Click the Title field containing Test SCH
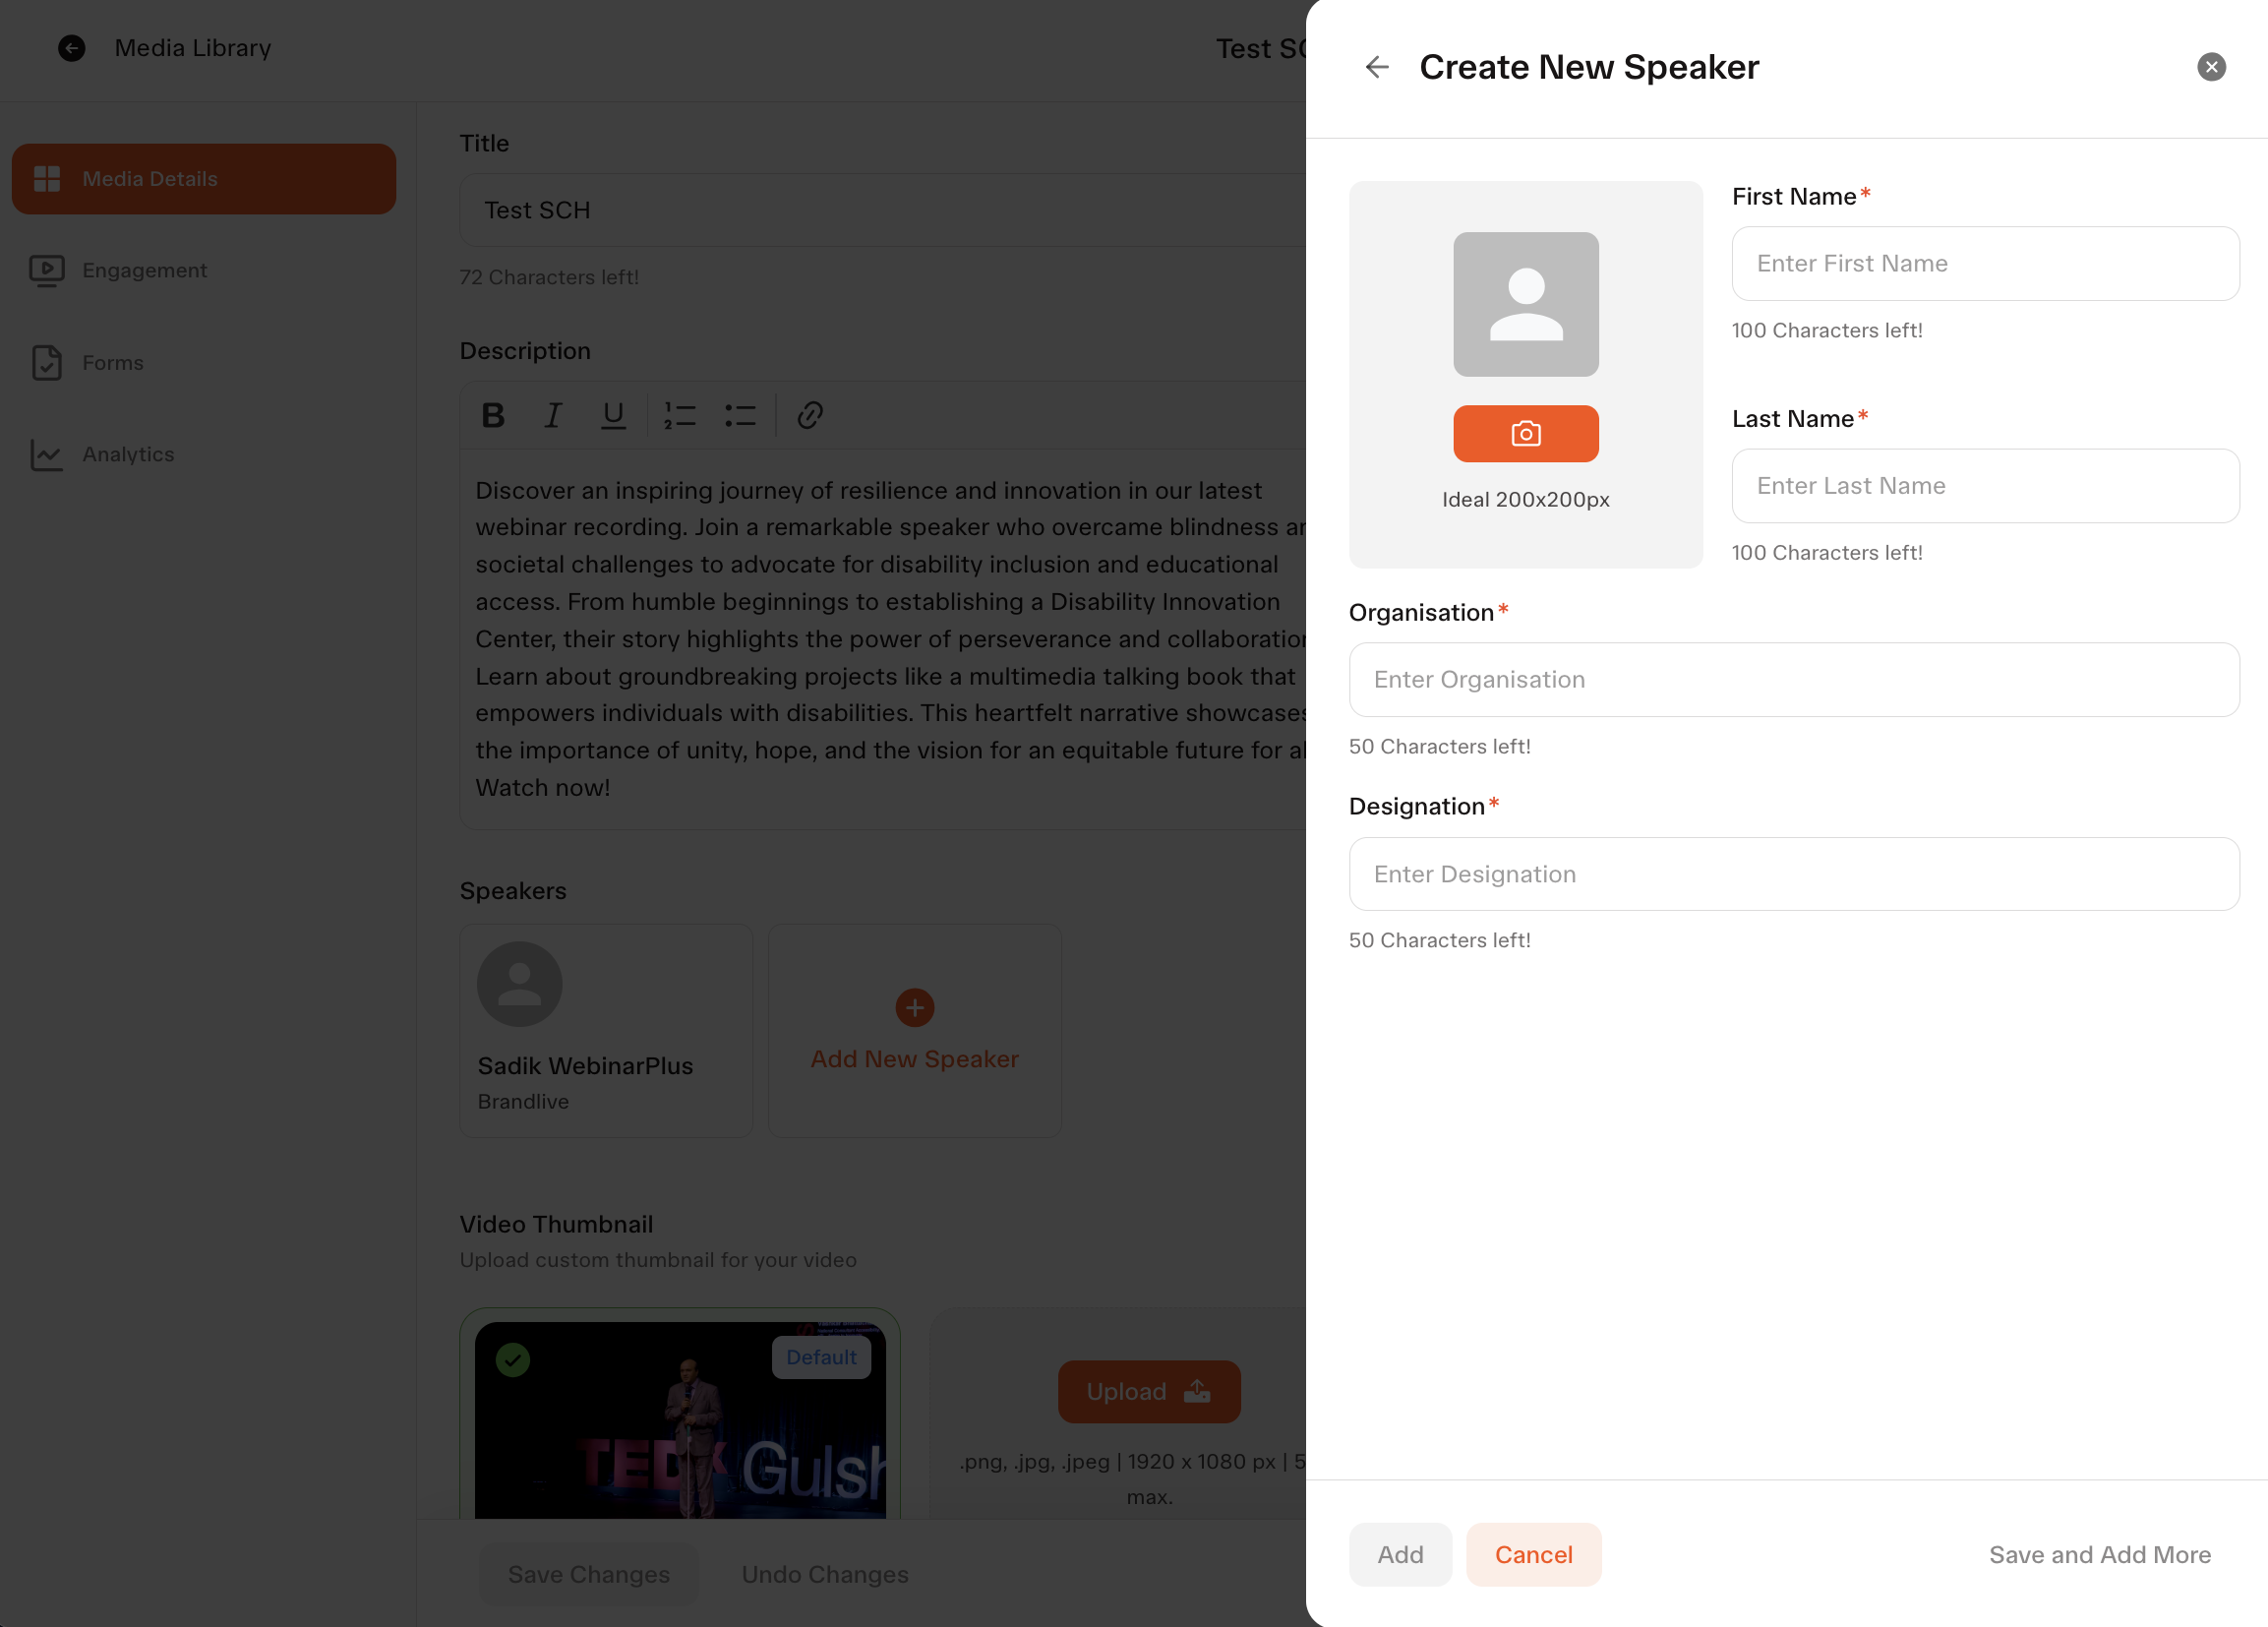This screenshot has height=1627, width=2268. tap(883, 210)
